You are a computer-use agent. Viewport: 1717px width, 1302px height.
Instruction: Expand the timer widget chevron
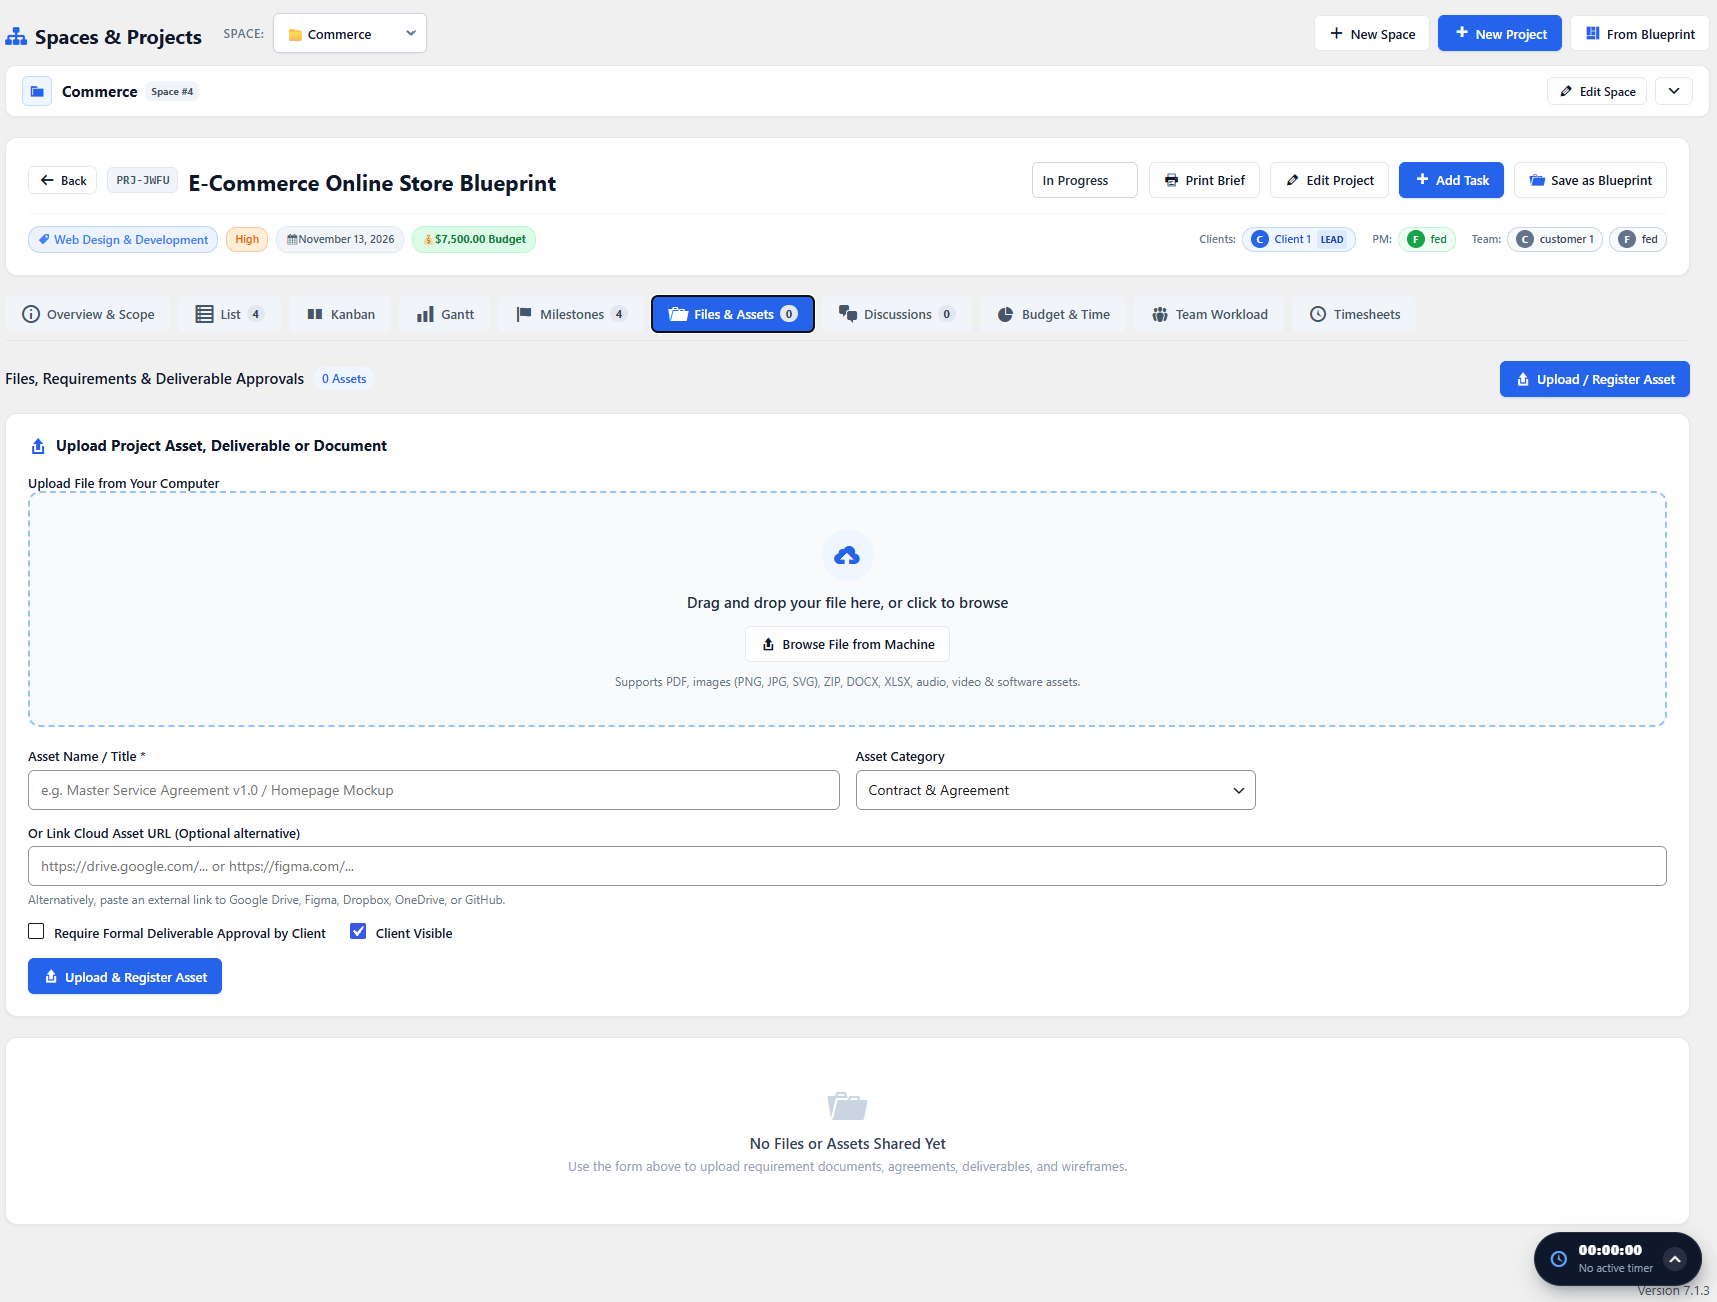coord(1675,1259)
